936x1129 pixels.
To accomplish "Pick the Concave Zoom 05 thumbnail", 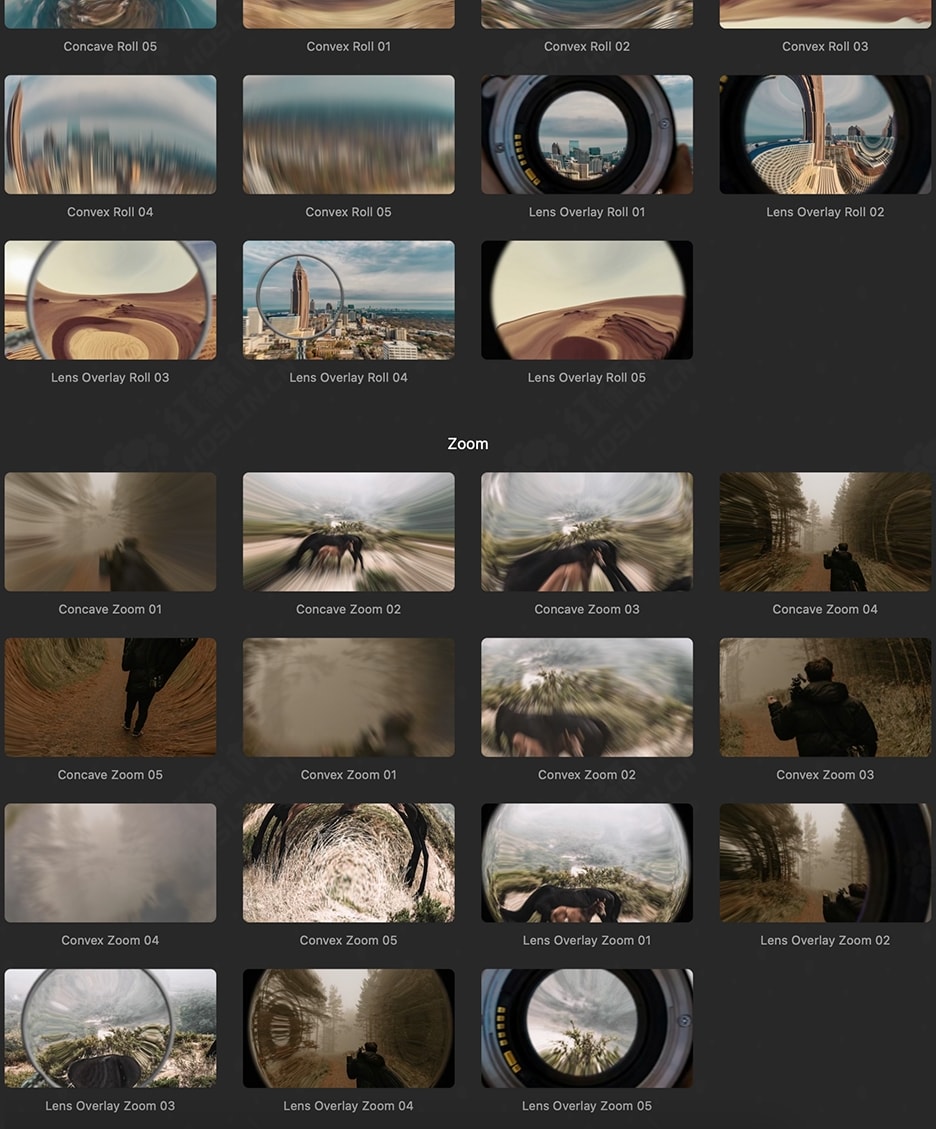I will pyautogui.click(x=110, y=698).
